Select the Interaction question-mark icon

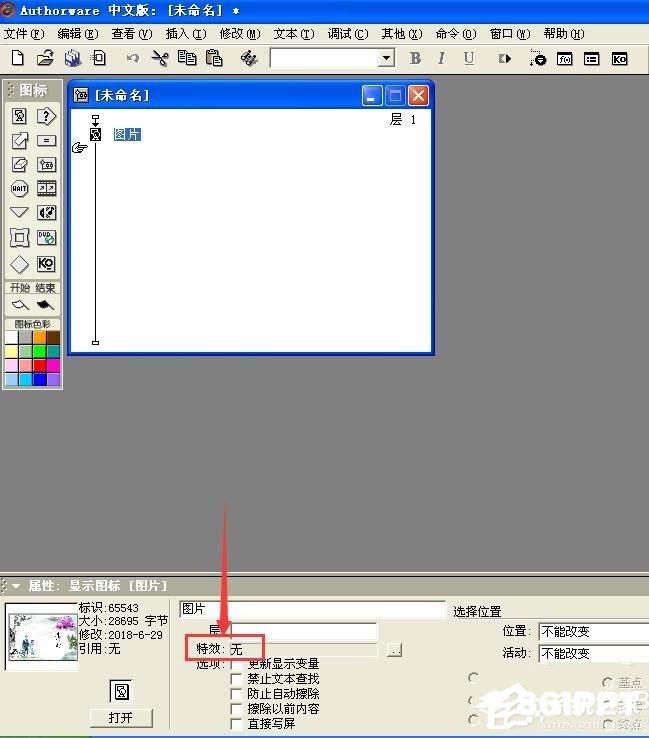[x=46, y=116]
